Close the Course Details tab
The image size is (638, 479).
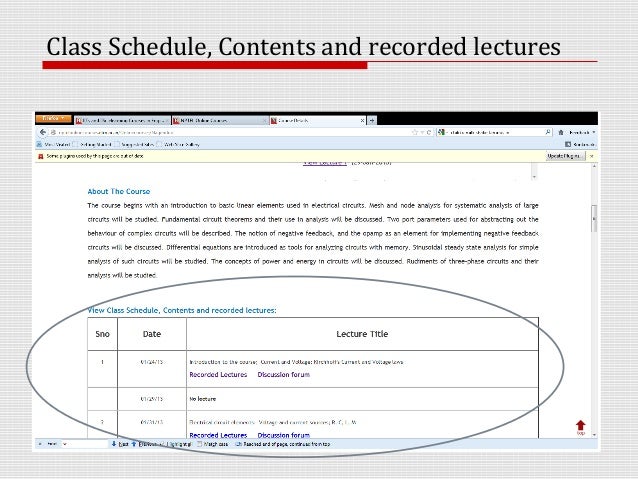[x=362, y=120]
